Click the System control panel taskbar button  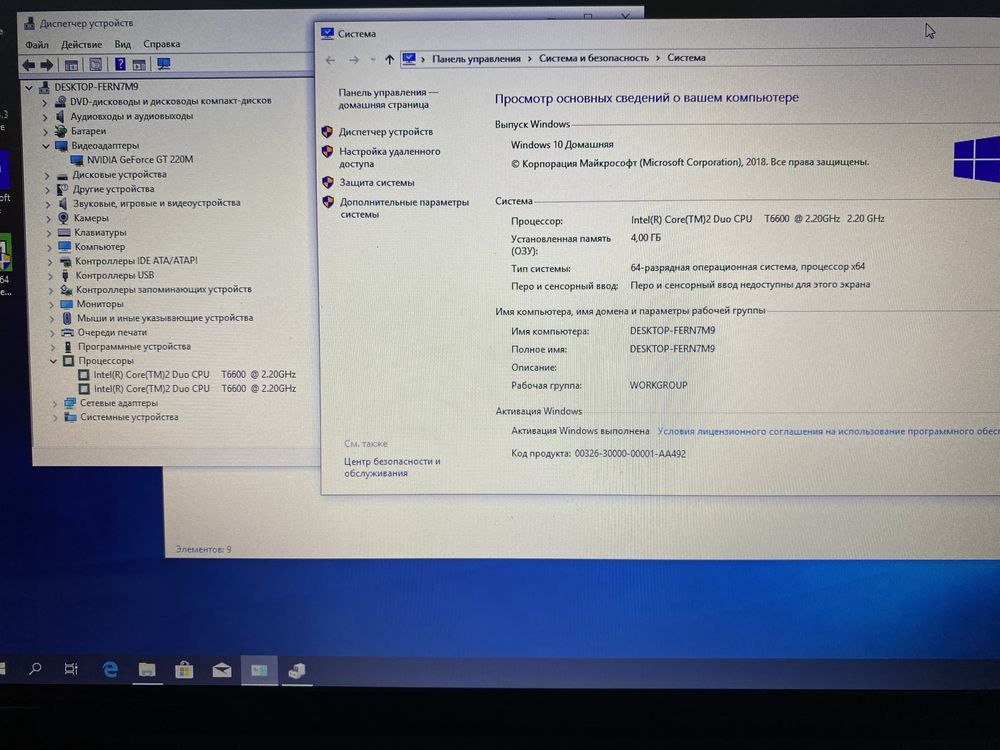(x=259, y=670)
